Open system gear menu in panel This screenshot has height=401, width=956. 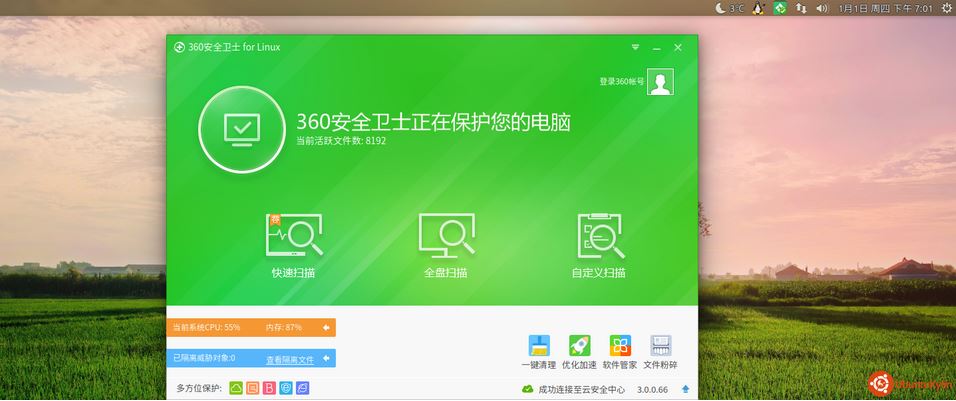pyautogui.click(x=947, y=8)
